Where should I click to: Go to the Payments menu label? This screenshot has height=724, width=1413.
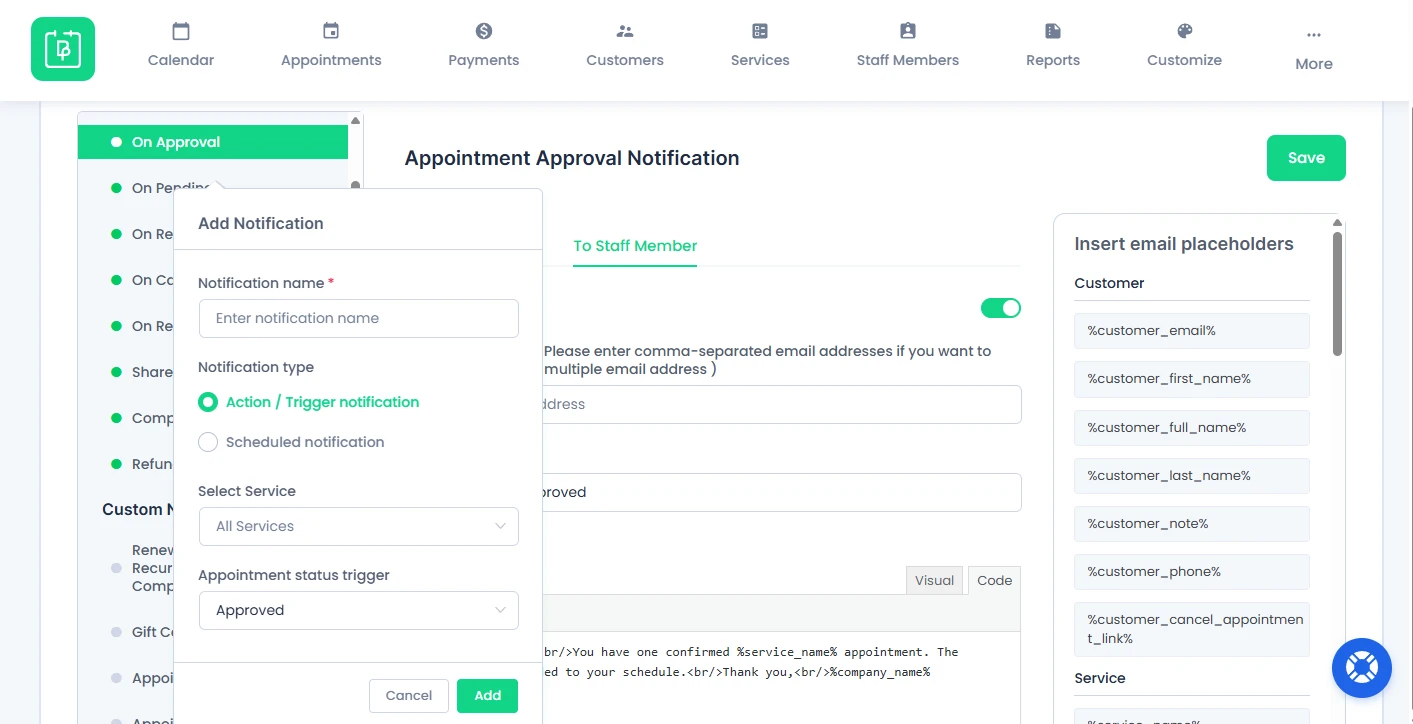click(484, 60)
